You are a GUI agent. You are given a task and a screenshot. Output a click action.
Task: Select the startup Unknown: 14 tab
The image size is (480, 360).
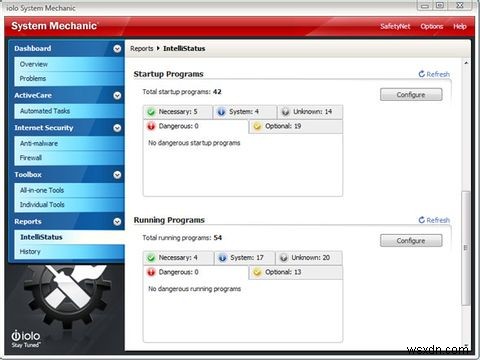click(x=310, y=112)
